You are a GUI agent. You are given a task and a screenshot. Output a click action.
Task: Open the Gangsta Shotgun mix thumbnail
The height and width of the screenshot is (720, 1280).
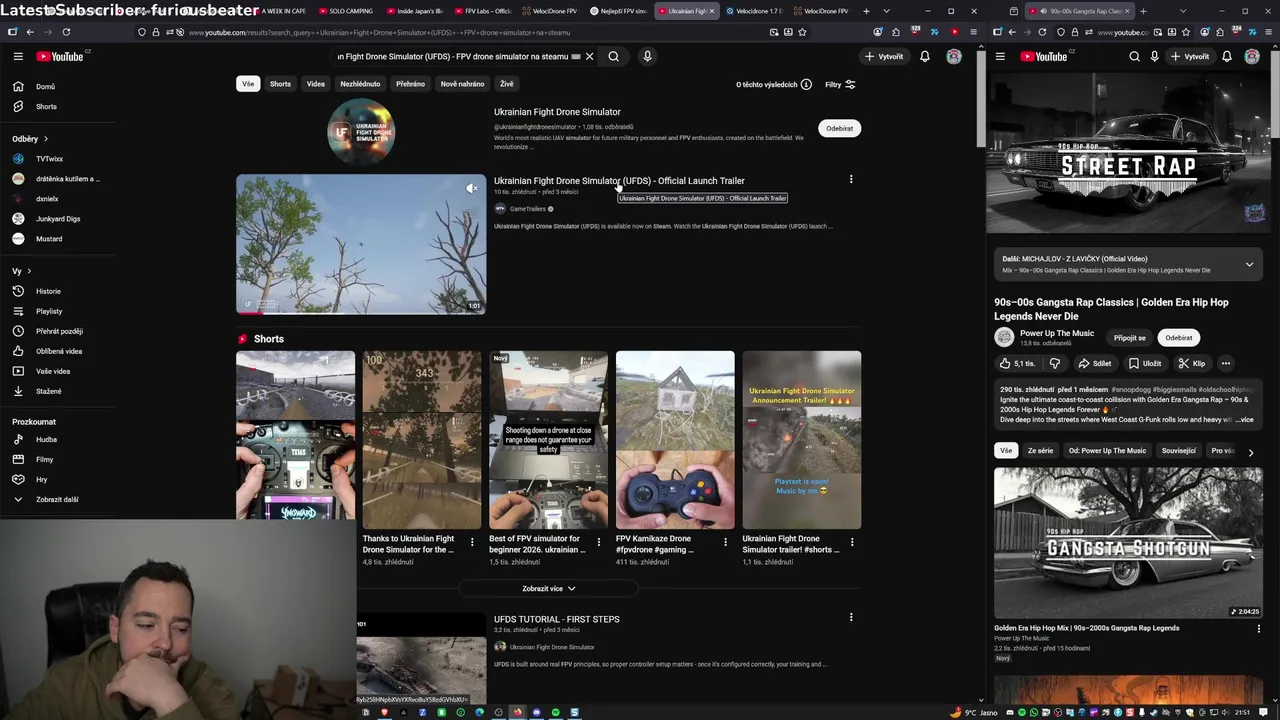pyautogui.click(x=1128, y=543)
